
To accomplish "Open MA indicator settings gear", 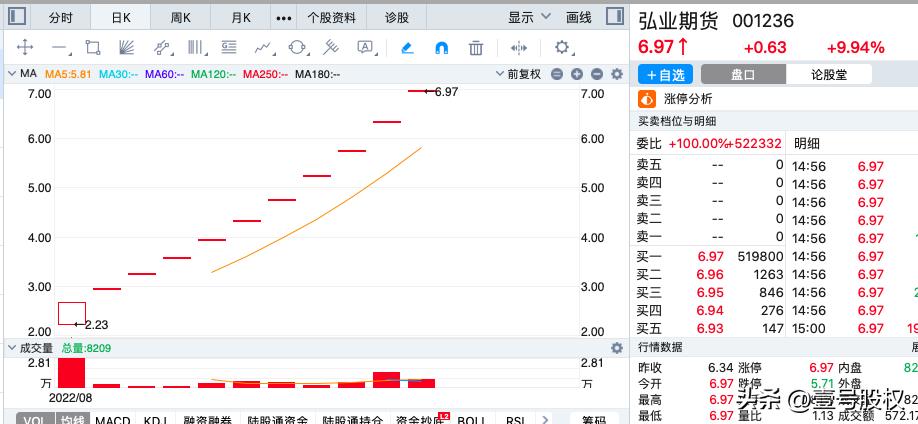I will pos(616,74).
